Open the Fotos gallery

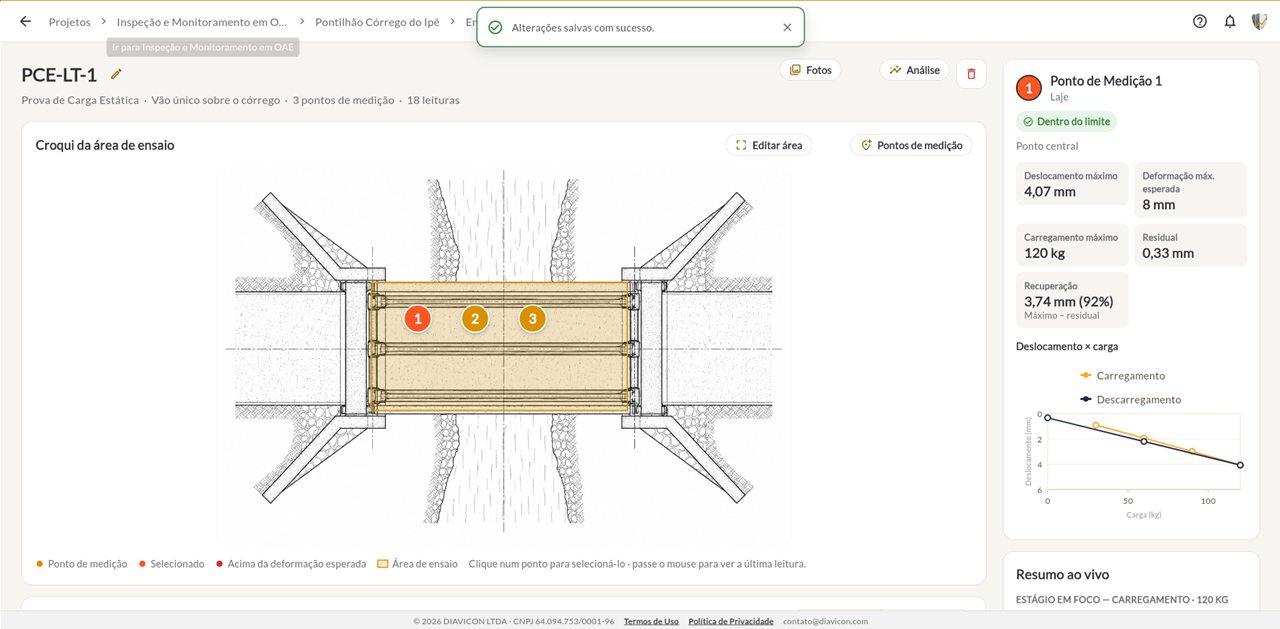(810, 70)
